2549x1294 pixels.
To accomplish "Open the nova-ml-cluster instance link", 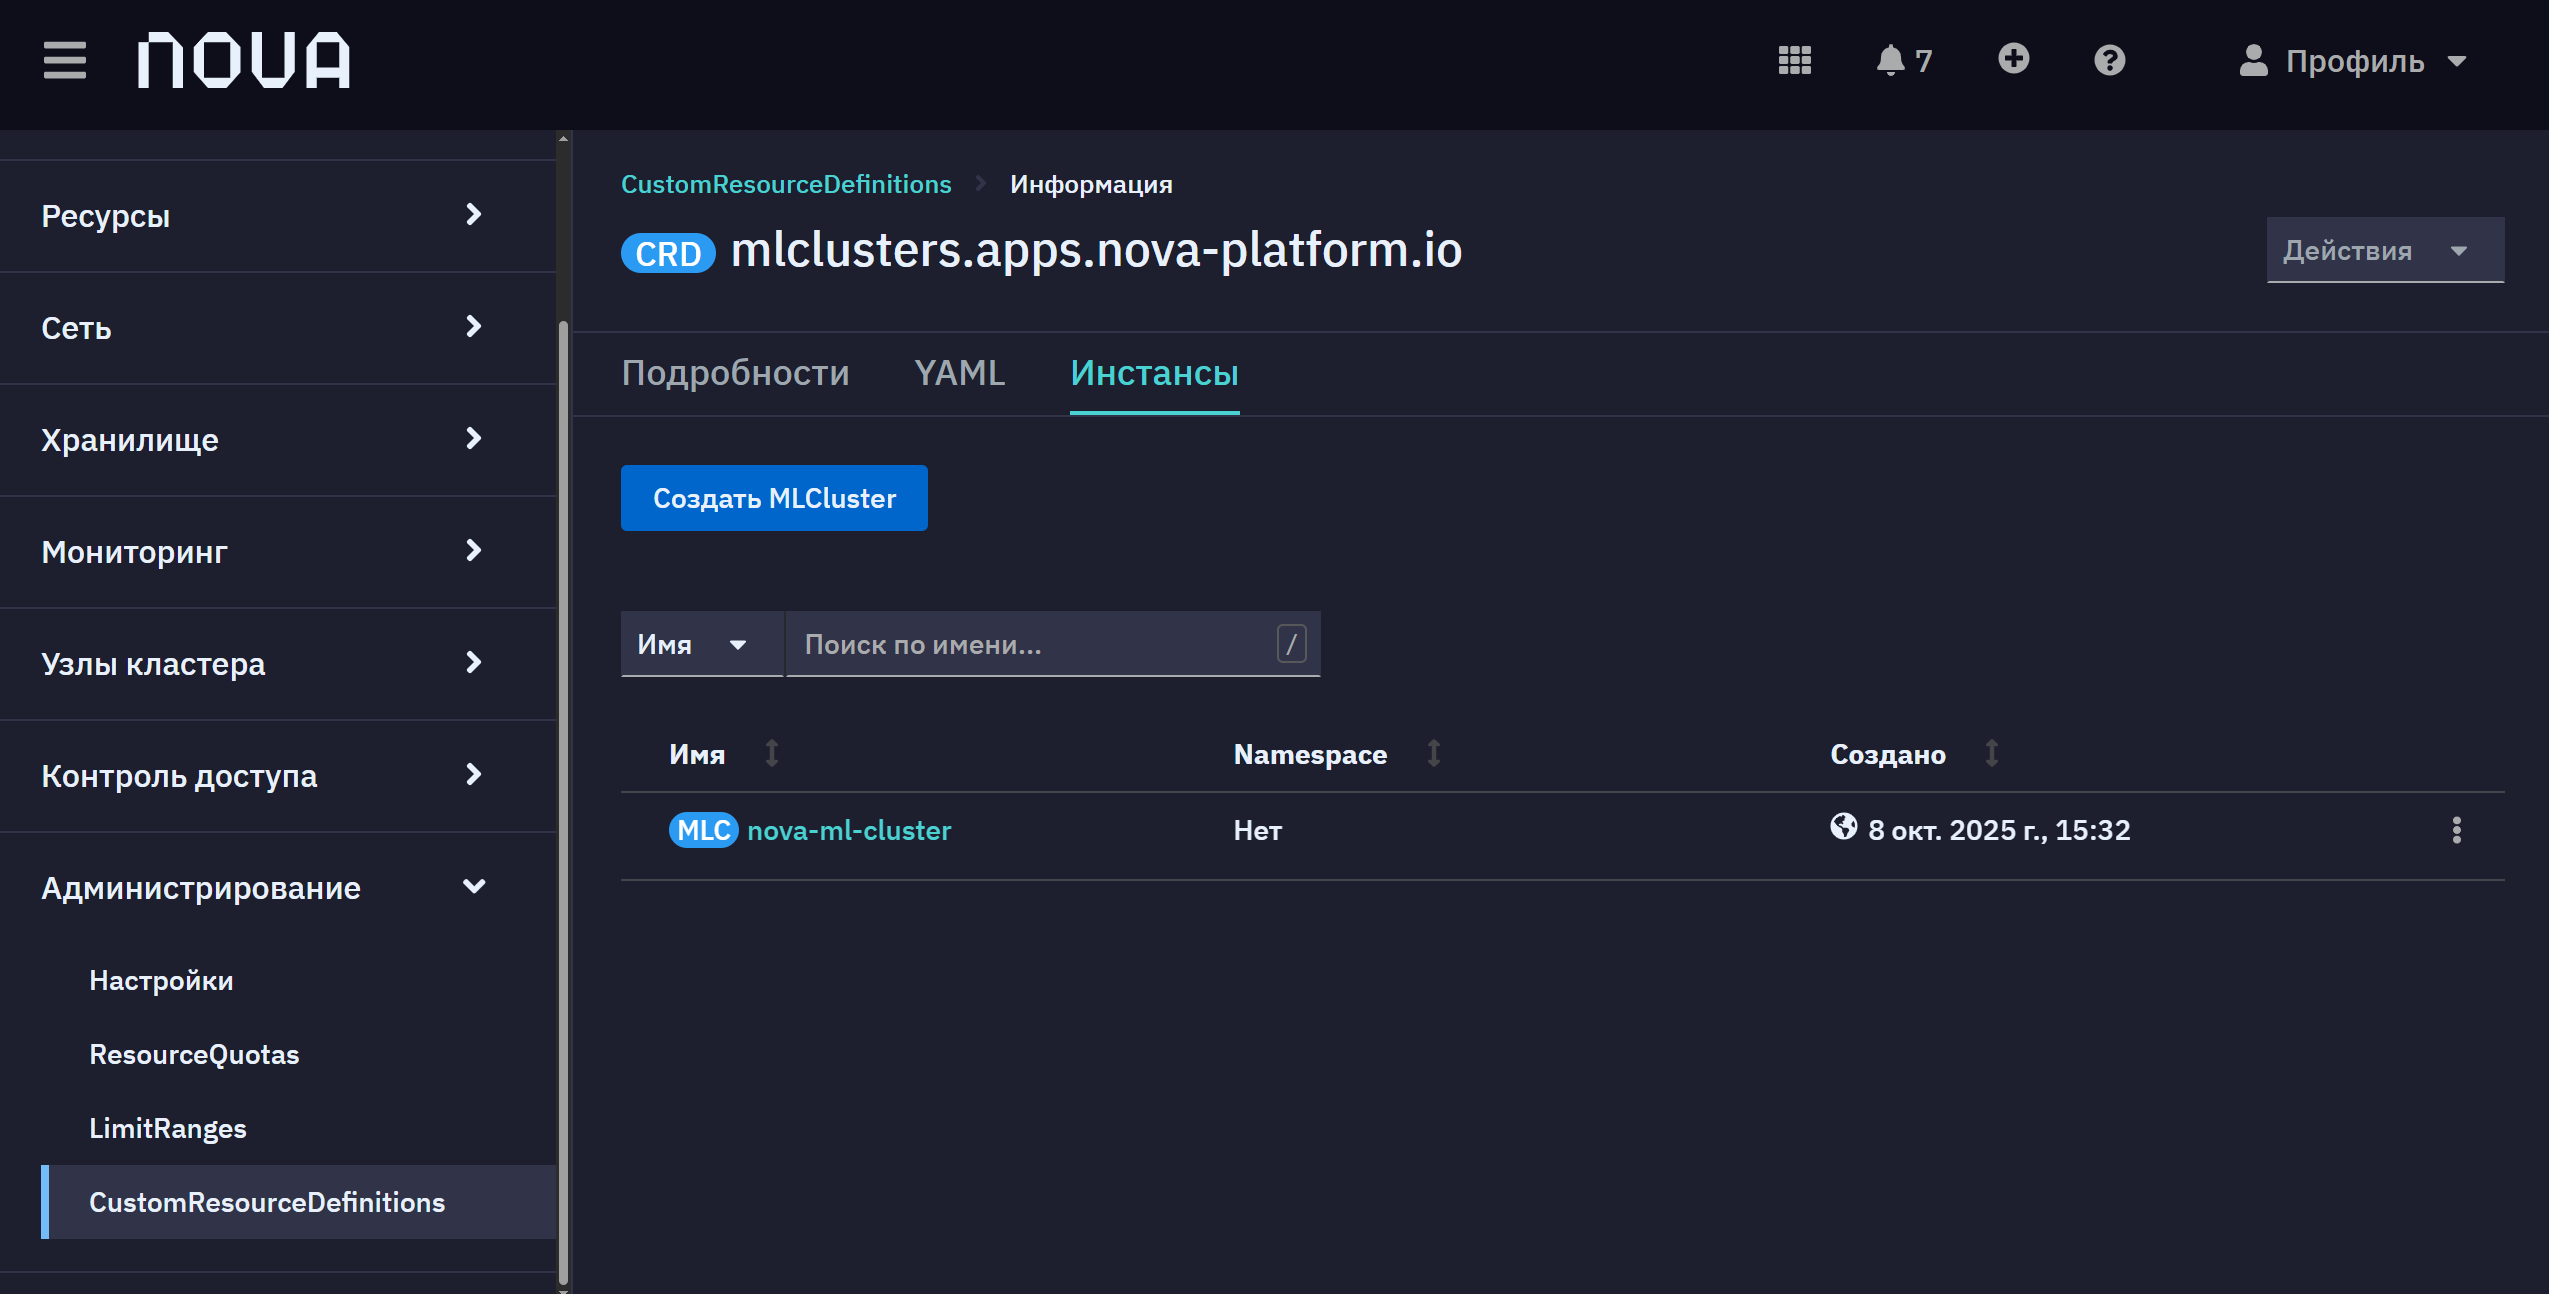I will pos(849,830).
